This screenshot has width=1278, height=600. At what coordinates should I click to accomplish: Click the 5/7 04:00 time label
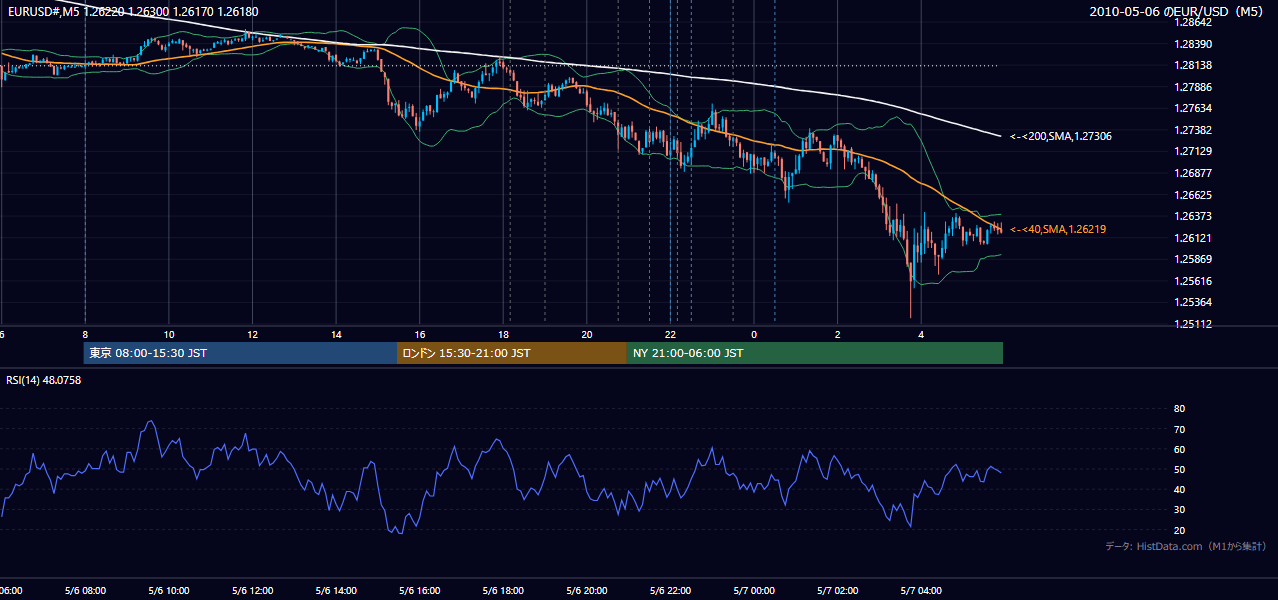921,590
